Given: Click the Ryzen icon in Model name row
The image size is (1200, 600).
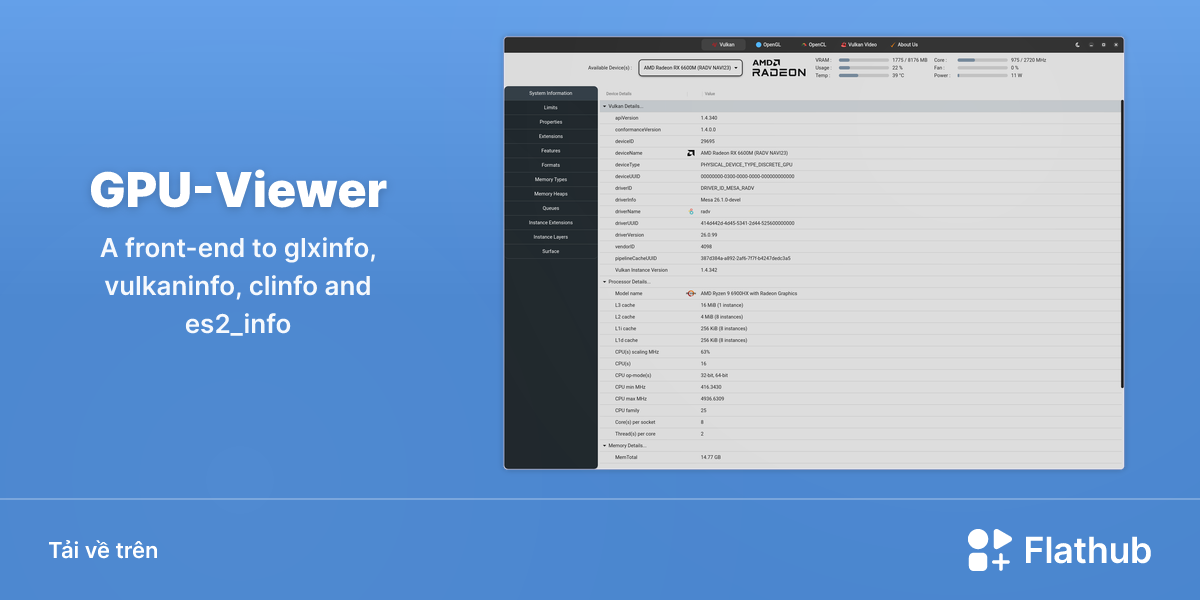Looking at the screenshot, I should point(691,293).
